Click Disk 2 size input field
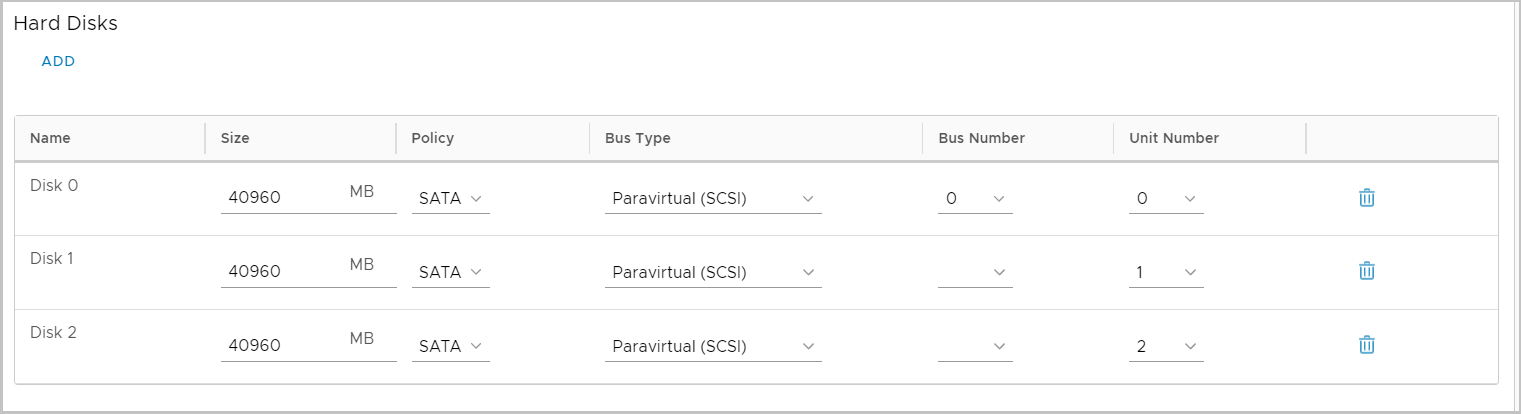 tap(280, 346)
